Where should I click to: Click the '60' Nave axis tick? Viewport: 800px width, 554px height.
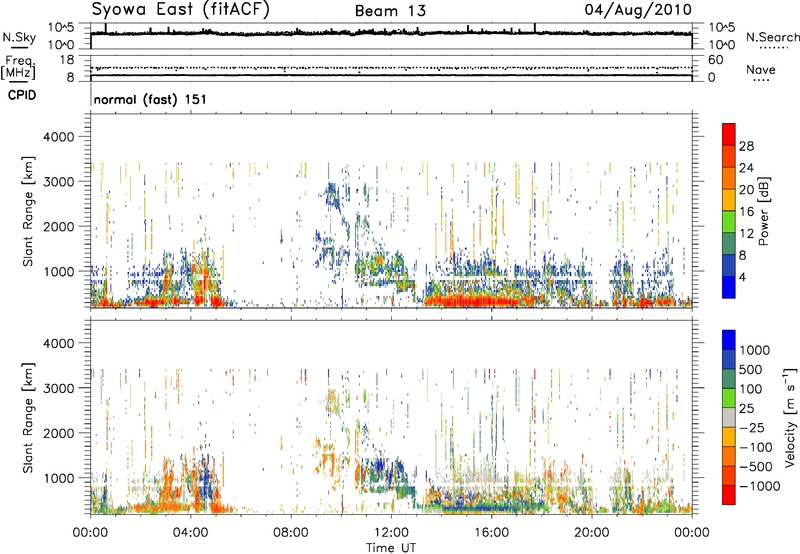coord(715,60)
